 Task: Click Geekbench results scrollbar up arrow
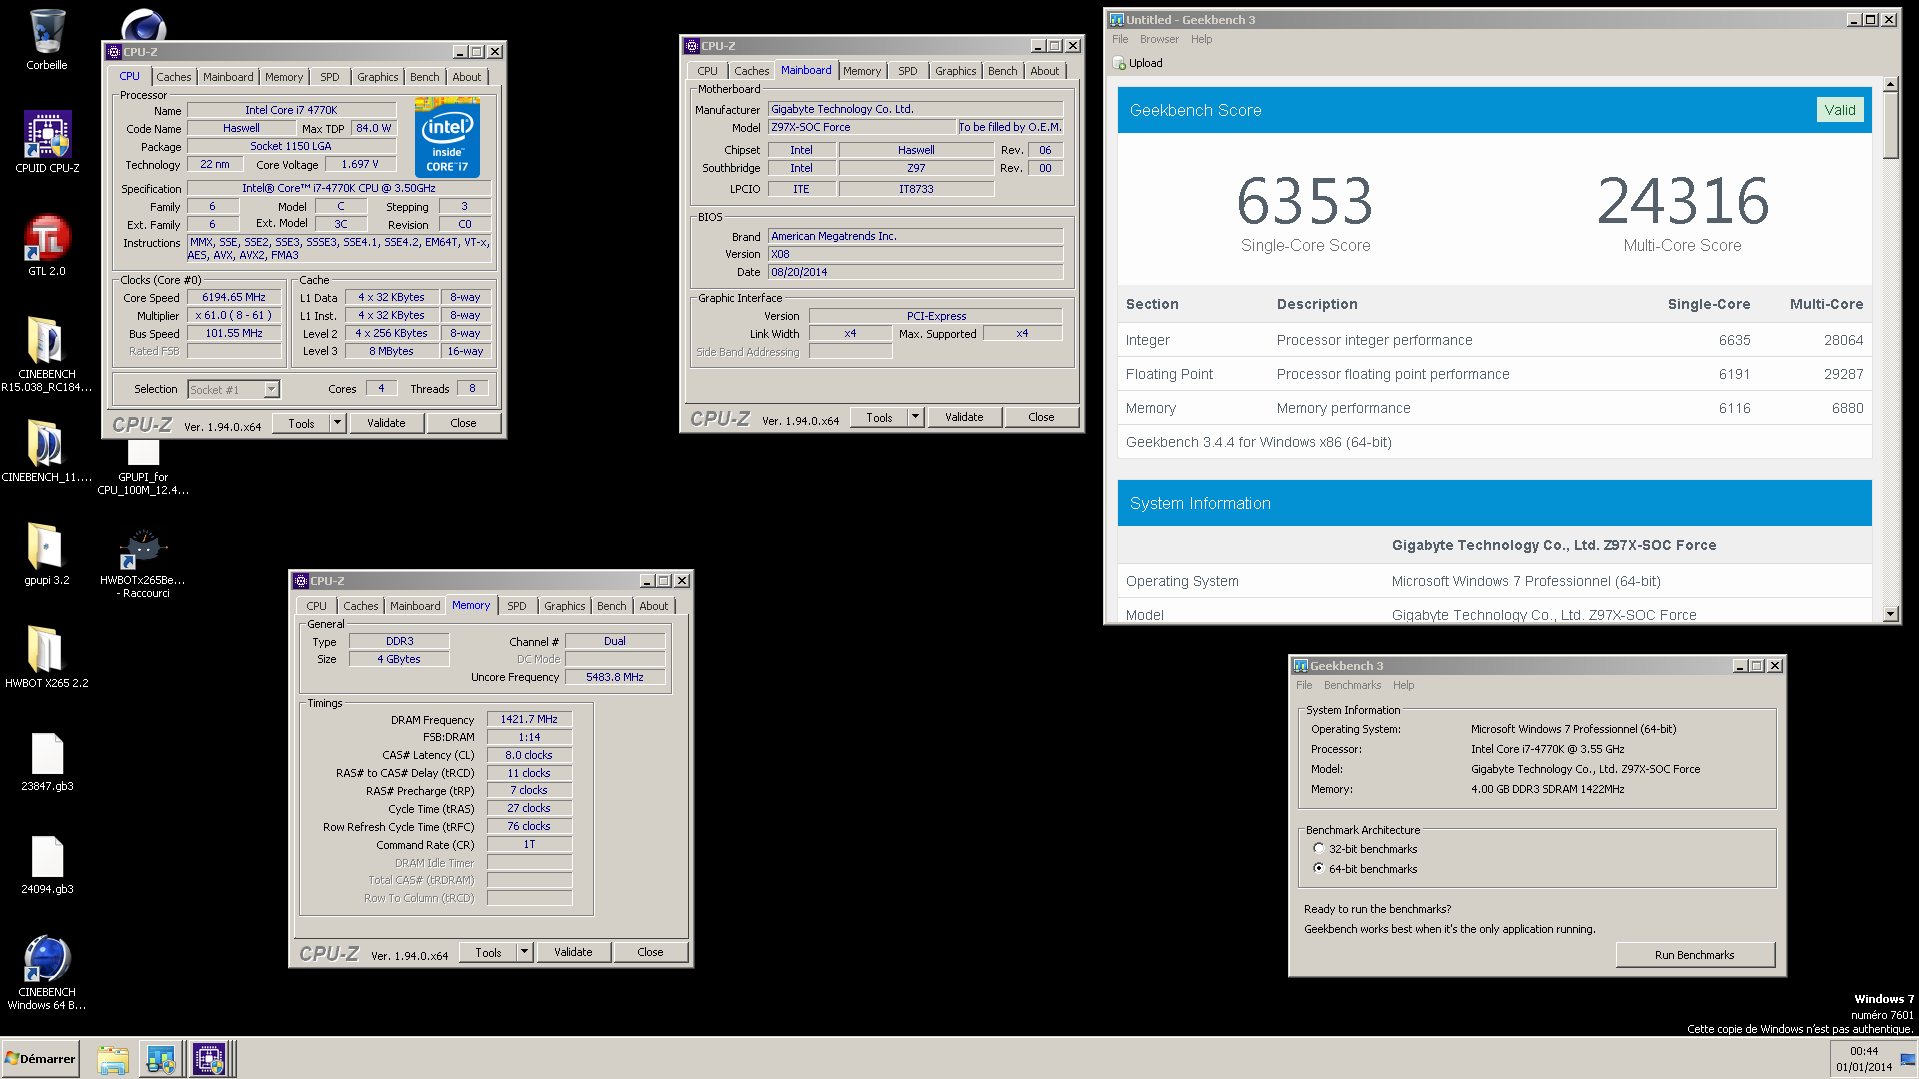coord(1890,84)
